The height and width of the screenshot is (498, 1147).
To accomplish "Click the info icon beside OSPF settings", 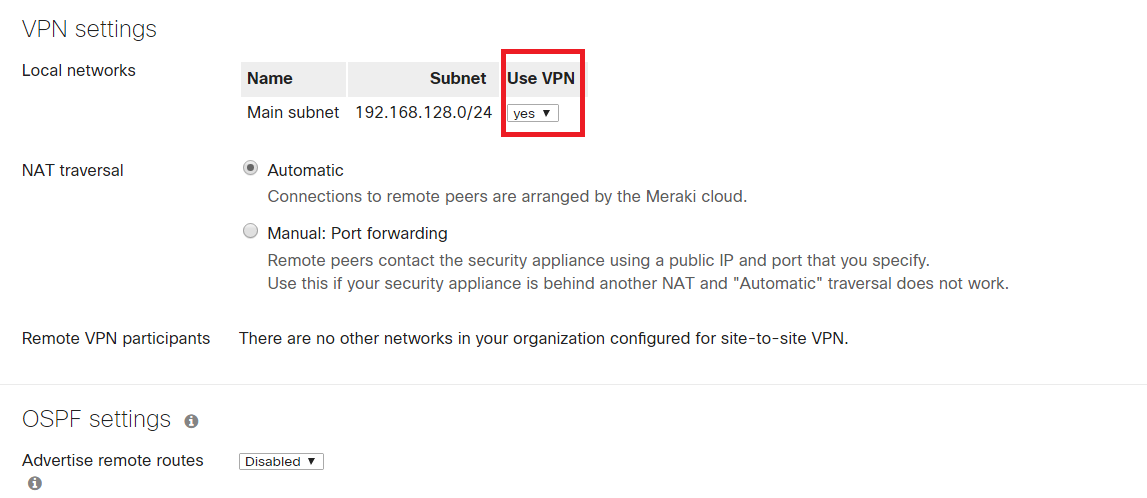I will 191,422.
